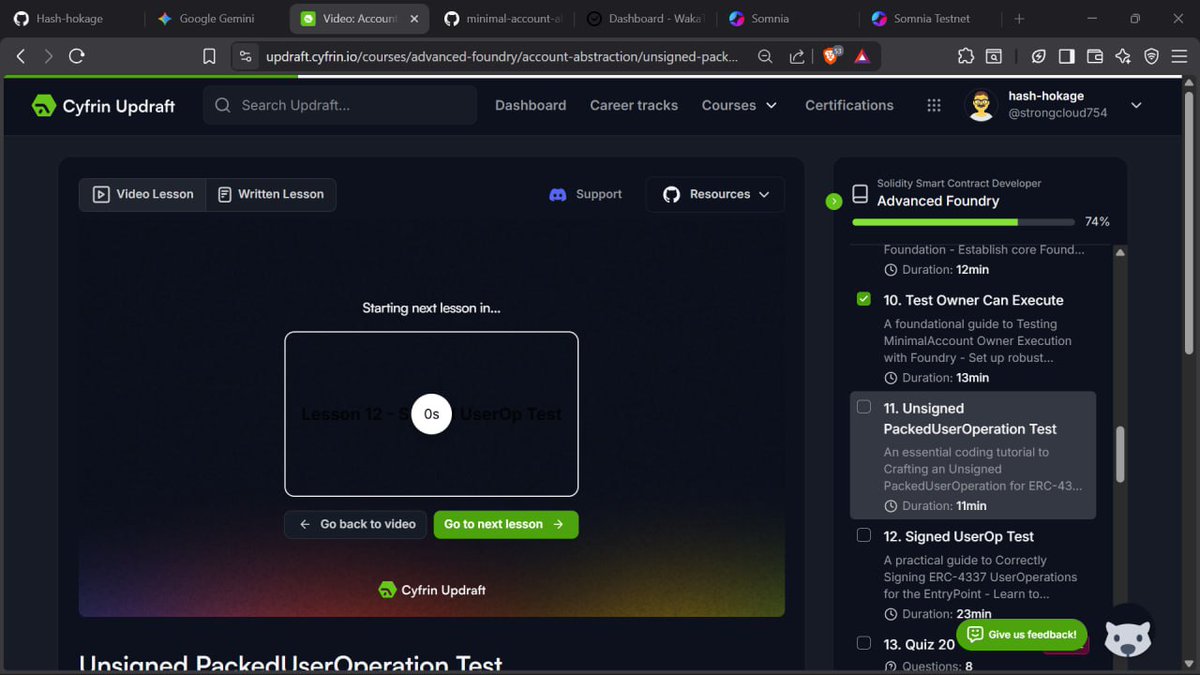The image size is (1200, 675).
Task: Click the Search Updraft input field
Action: tap(340, 105)
